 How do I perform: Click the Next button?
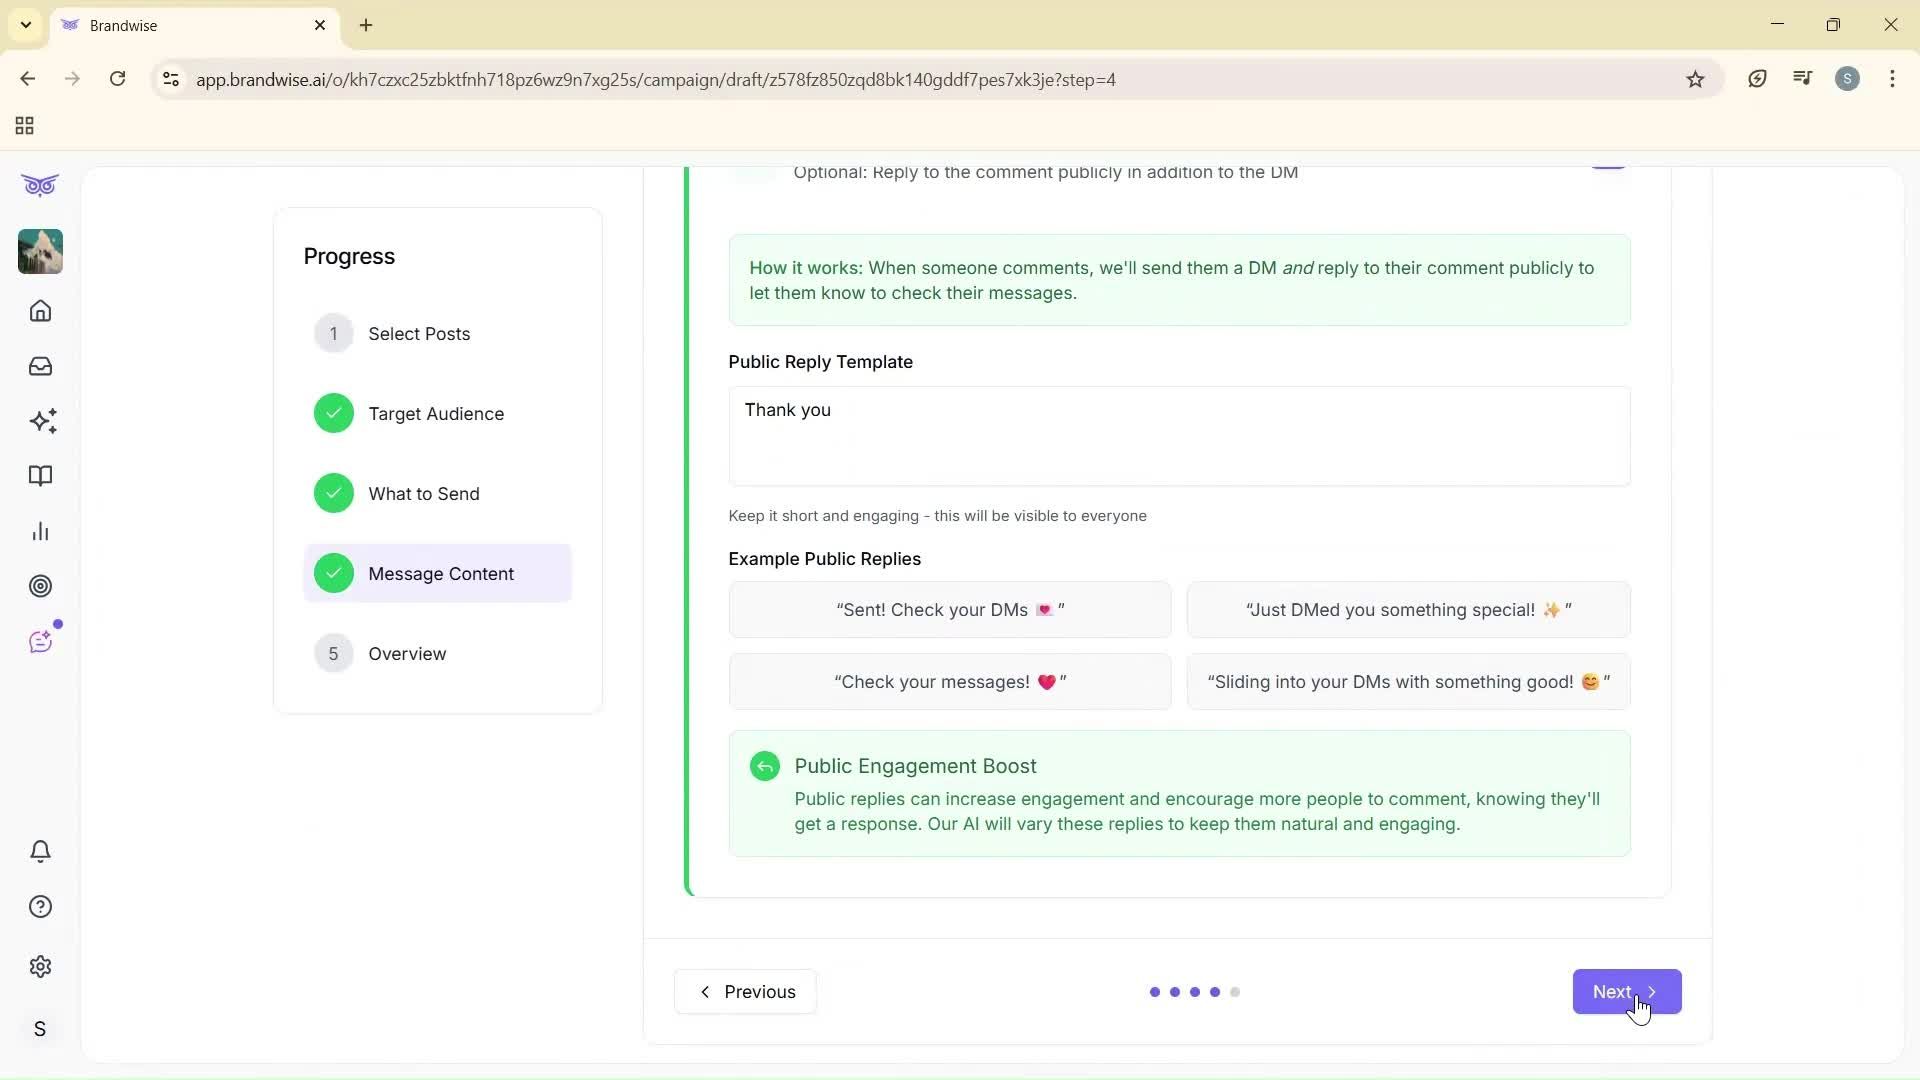[x=1625, y=991]
